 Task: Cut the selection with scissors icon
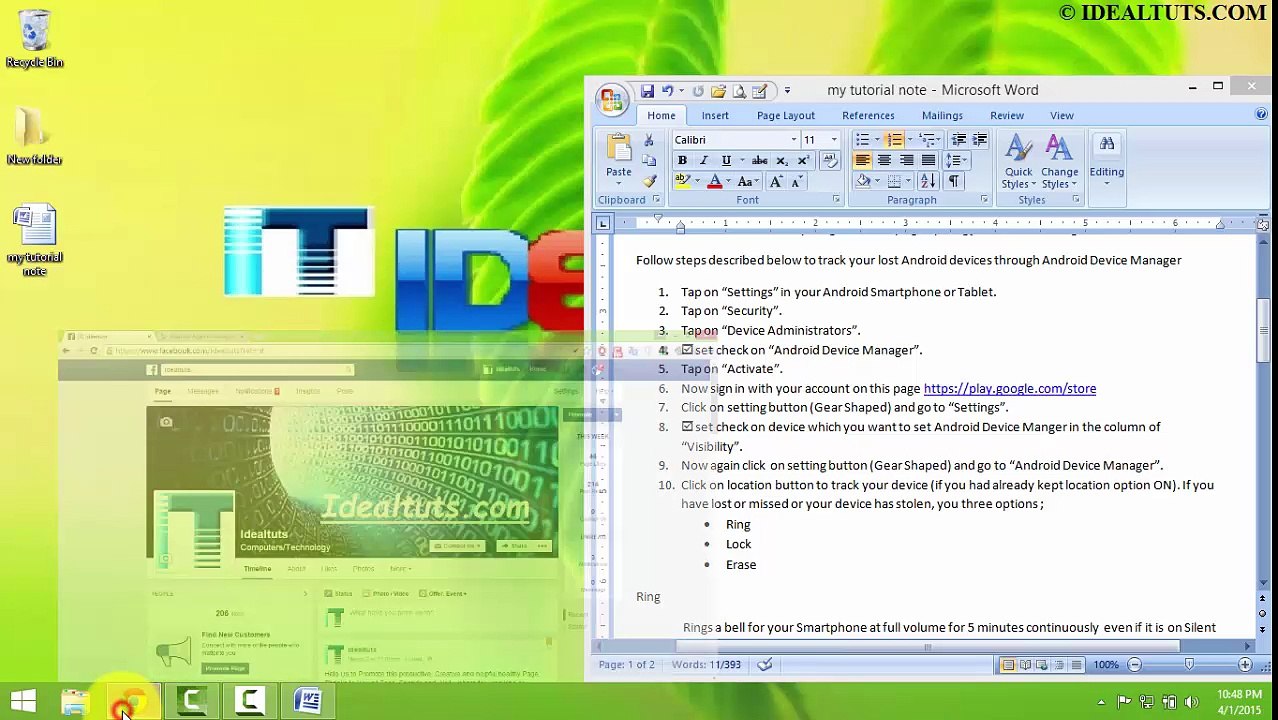tap(649, 141)
